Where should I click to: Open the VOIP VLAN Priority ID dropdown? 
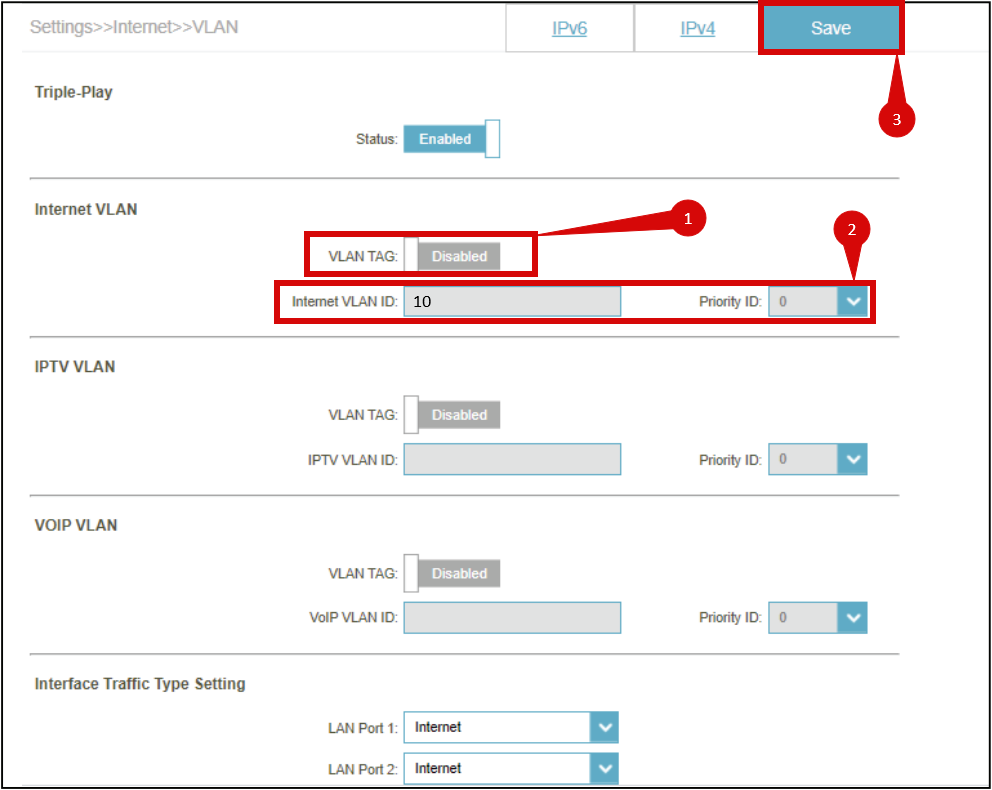point(817,618)
